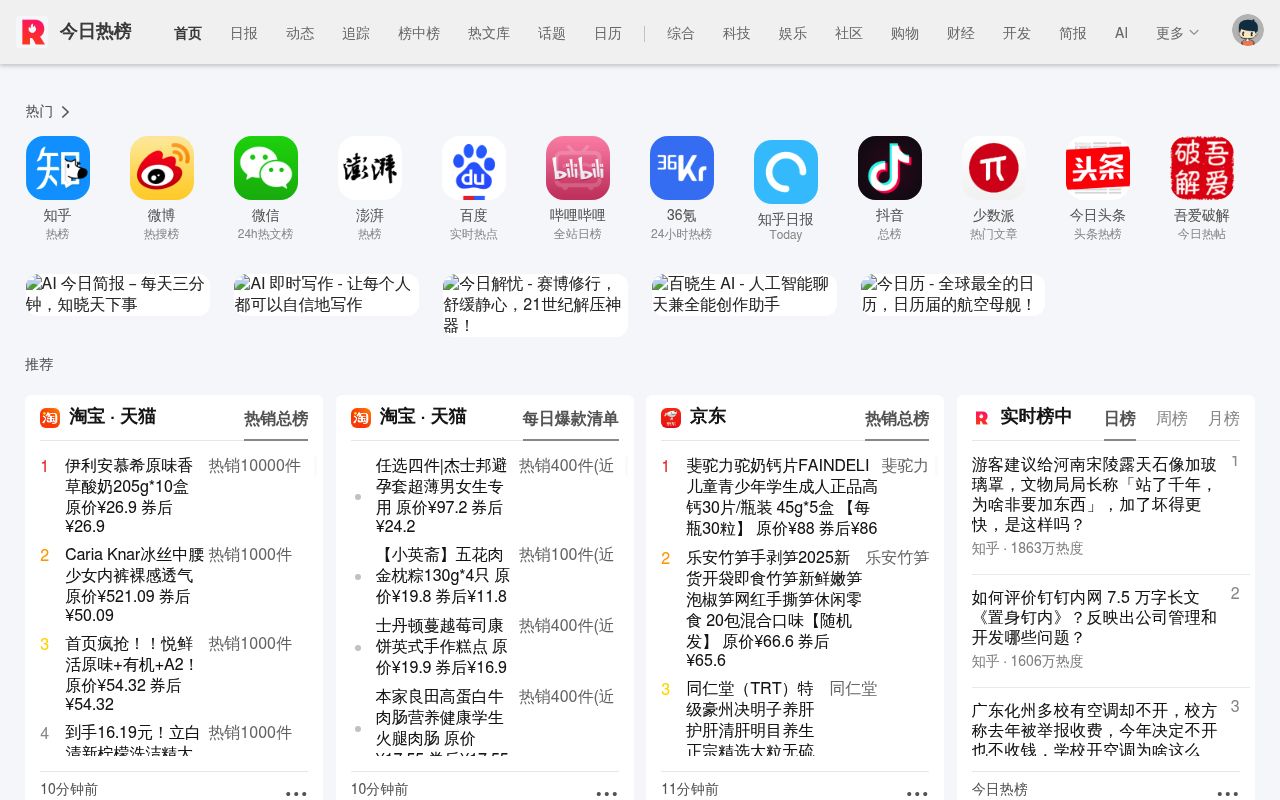Go to the 首页 nav tab
Image resolution: width=1280 pixels, height=800 pixels.
[x=188, y=33]
